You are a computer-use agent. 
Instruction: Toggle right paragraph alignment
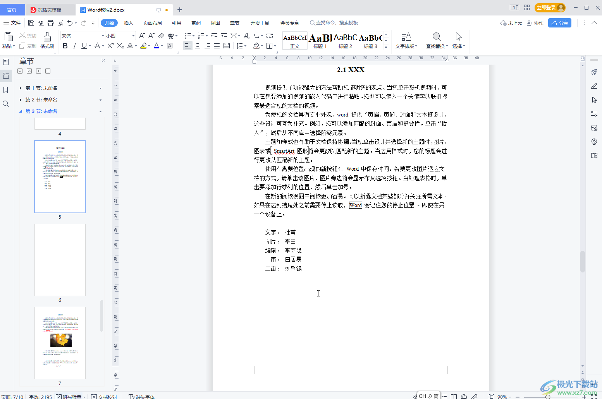click(207, 46)
